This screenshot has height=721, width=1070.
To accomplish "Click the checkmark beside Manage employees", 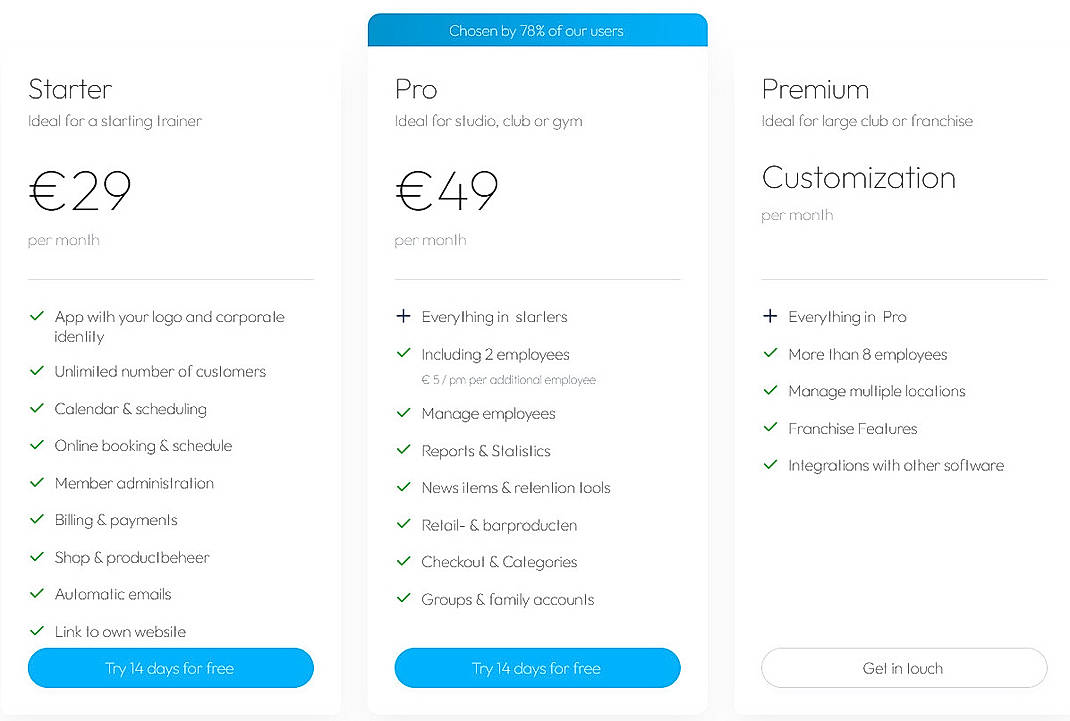I will (x=404, y=413).
